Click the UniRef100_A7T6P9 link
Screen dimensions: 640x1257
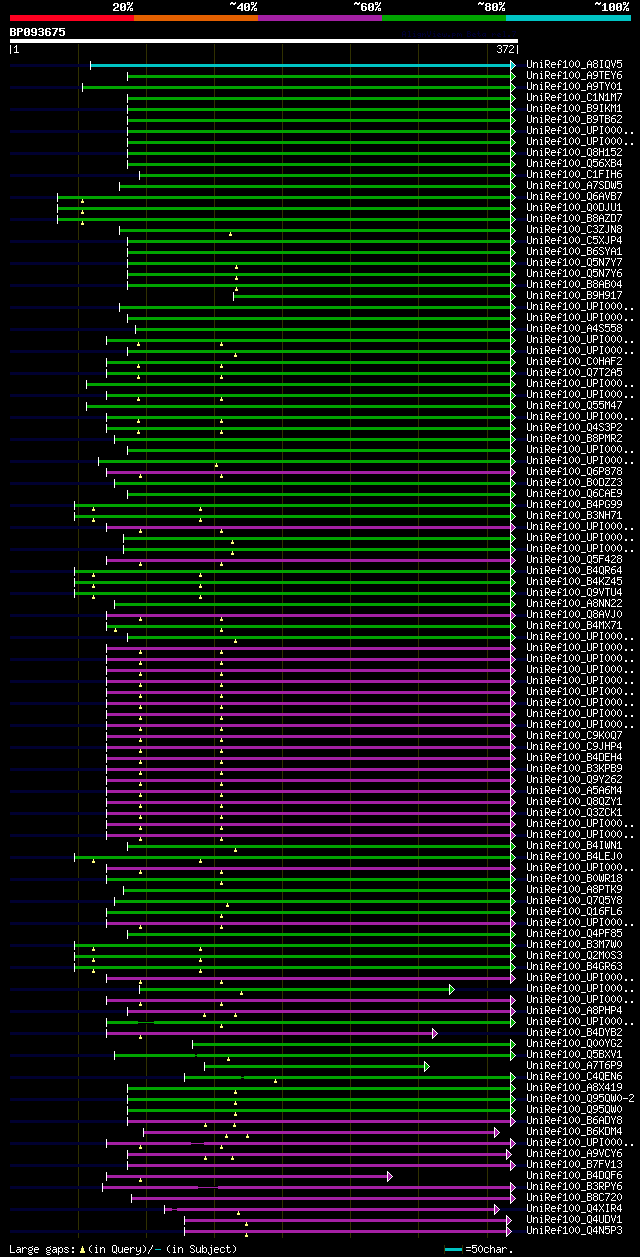(574, 1065)
